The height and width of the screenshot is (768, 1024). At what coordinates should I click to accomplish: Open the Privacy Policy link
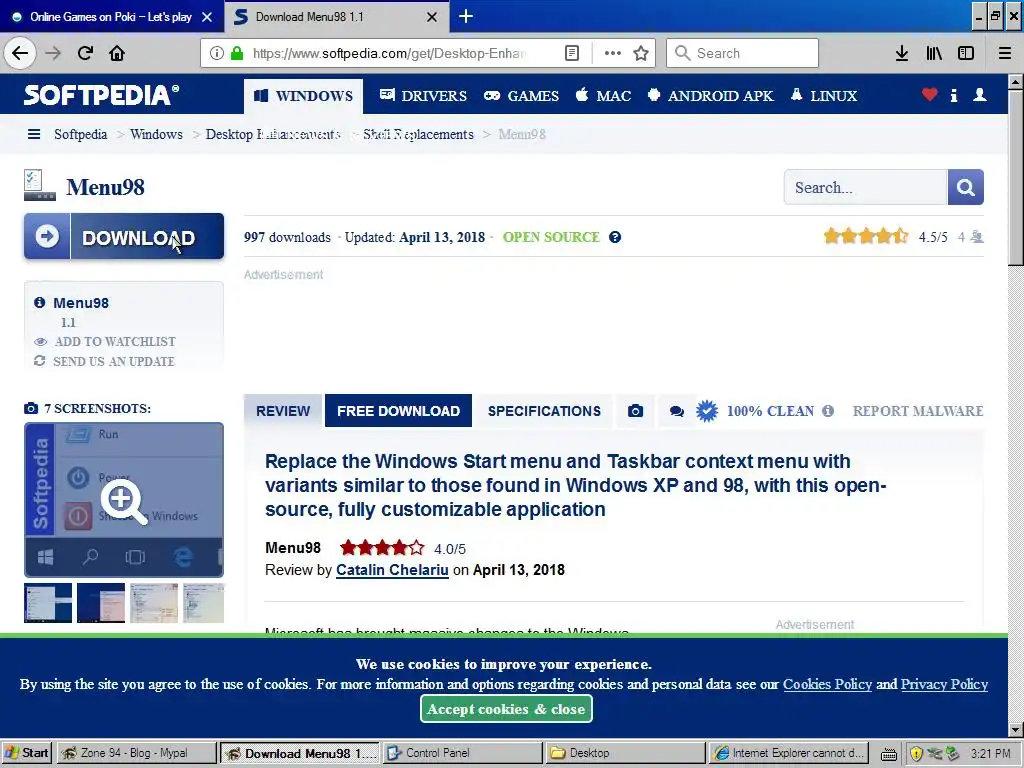point(944,684)
